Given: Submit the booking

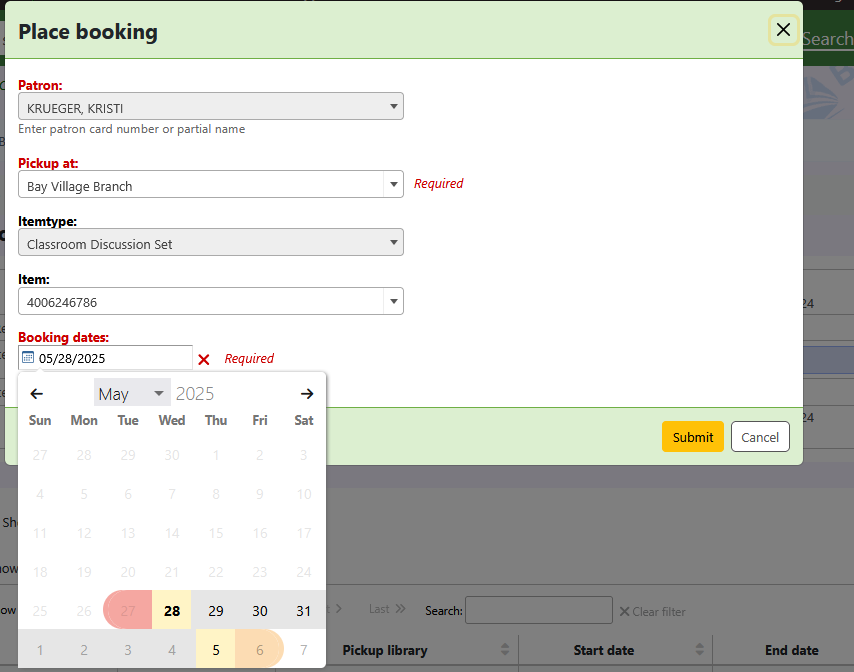Looking at the screenshot, I should click(692, 437).
